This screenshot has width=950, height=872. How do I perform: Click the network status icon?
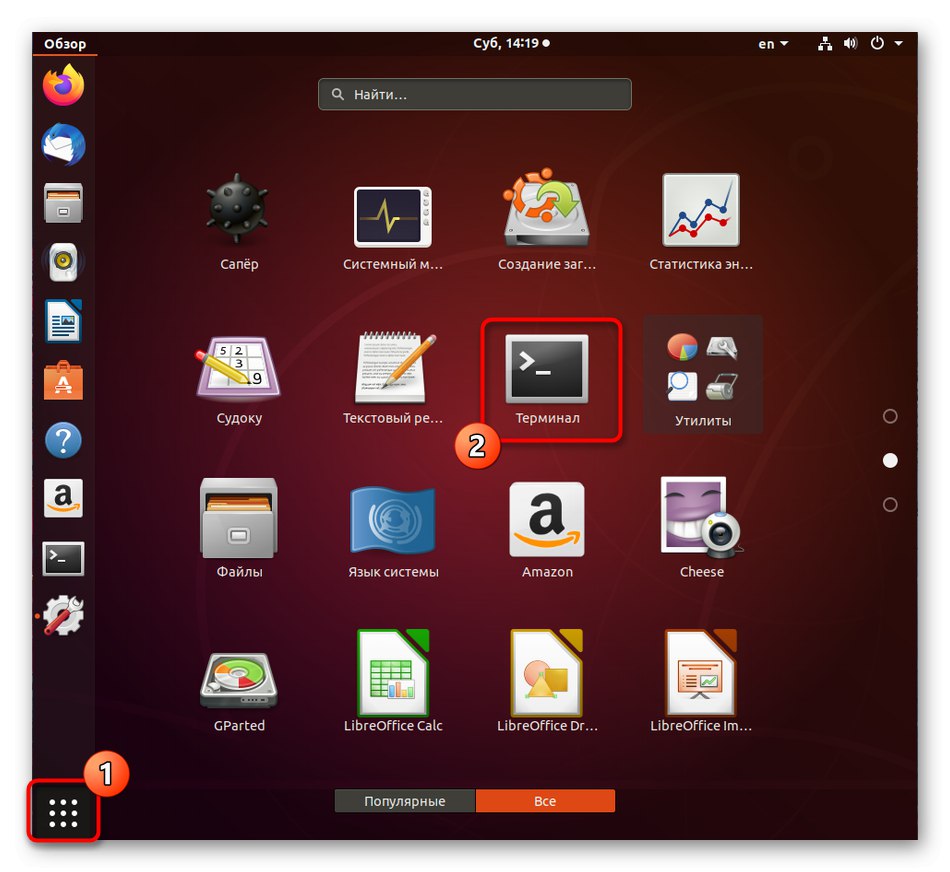click(x=825, y=43)
